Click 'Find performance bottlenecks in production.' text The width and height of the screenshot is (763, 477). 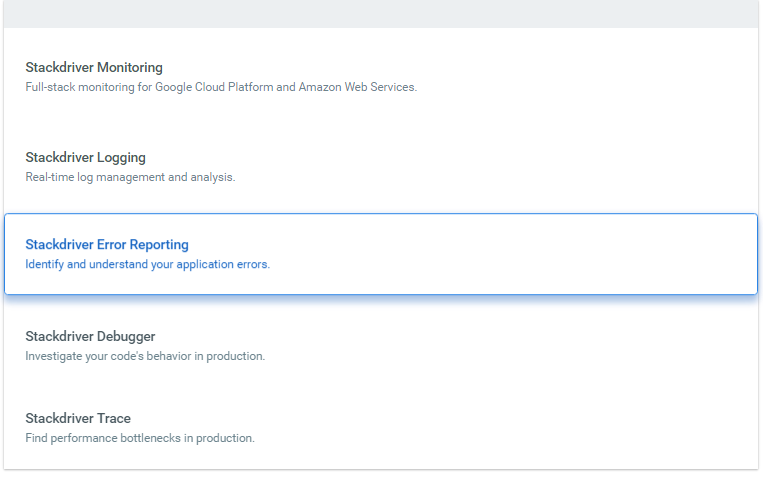coord(140,438)
